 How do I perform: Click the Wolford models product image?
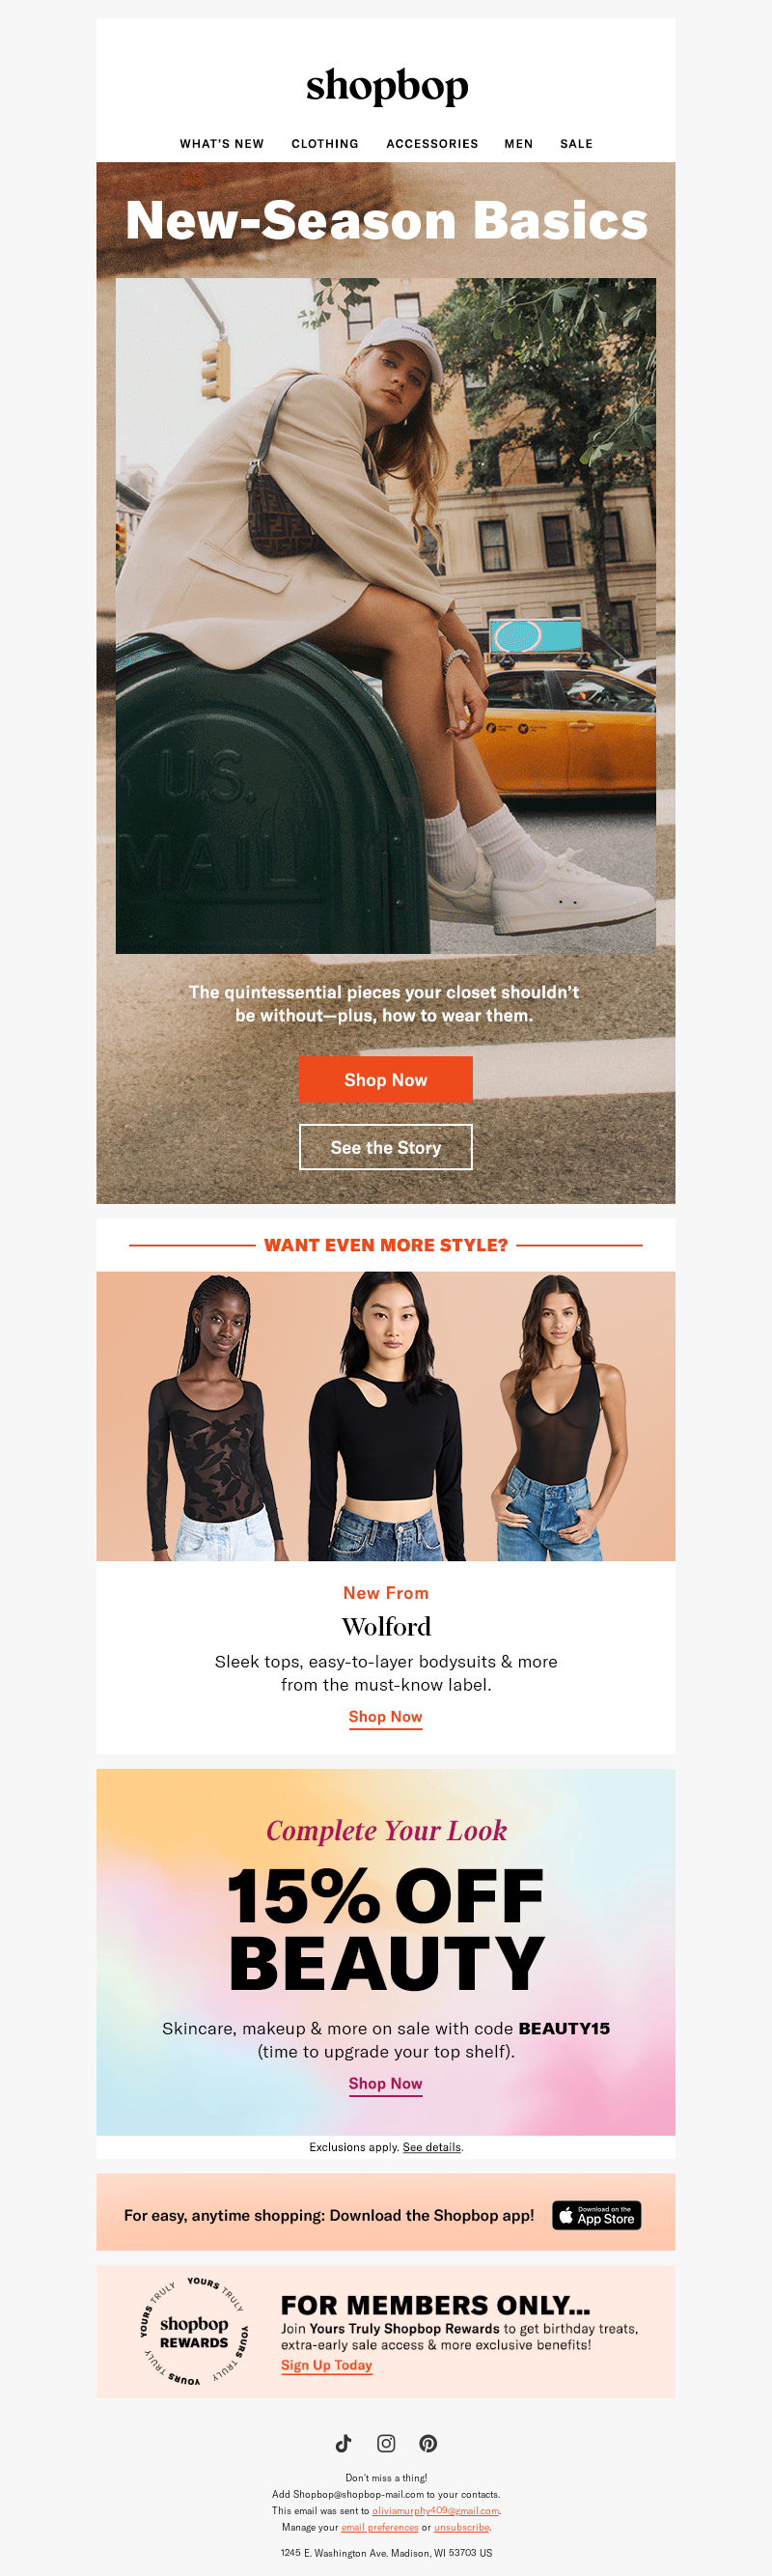click(x=386, y=1415)
